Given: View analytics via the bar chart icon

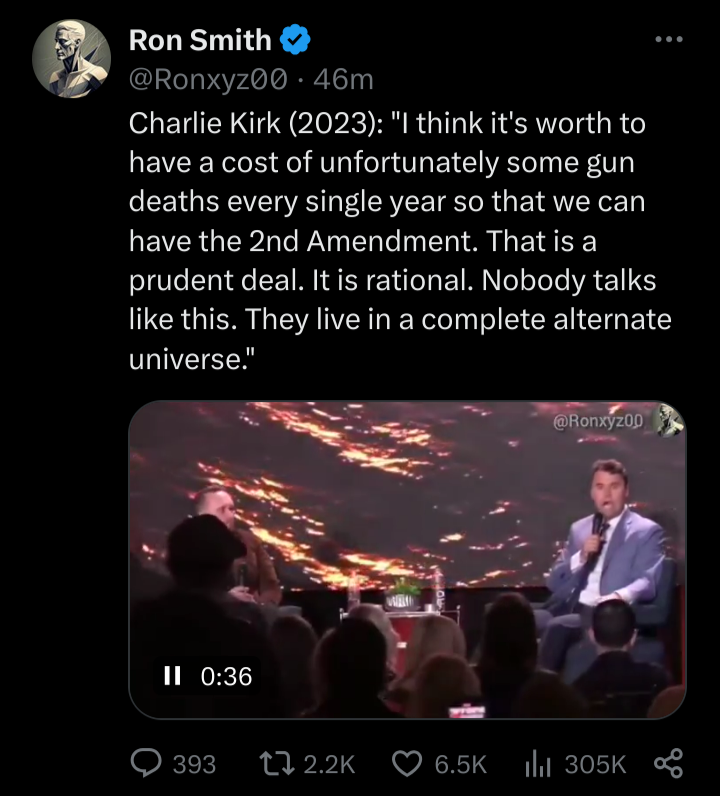Looking at the screenshot, I should point(539,764).
